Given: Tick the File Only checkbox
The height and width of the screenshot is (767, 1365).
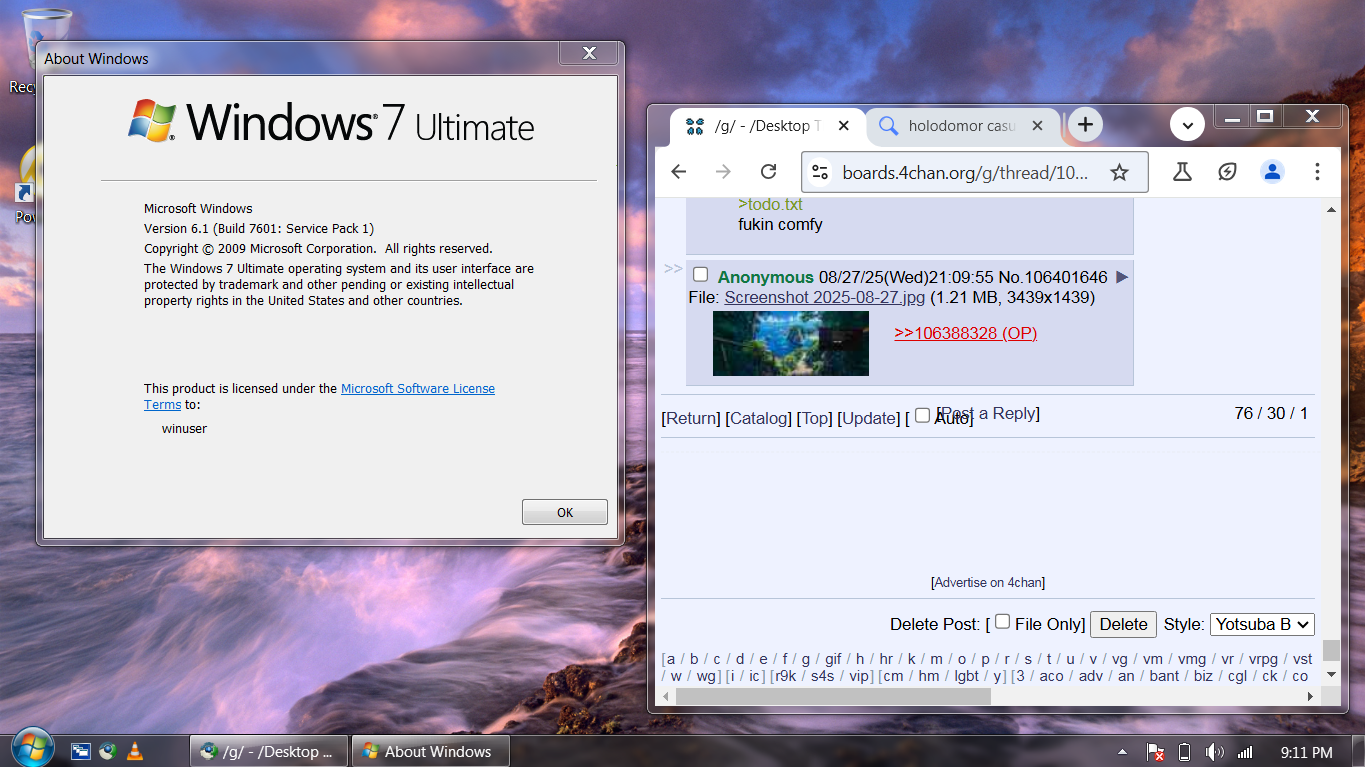Looking at the screenshot, I should coord(1003,622).
